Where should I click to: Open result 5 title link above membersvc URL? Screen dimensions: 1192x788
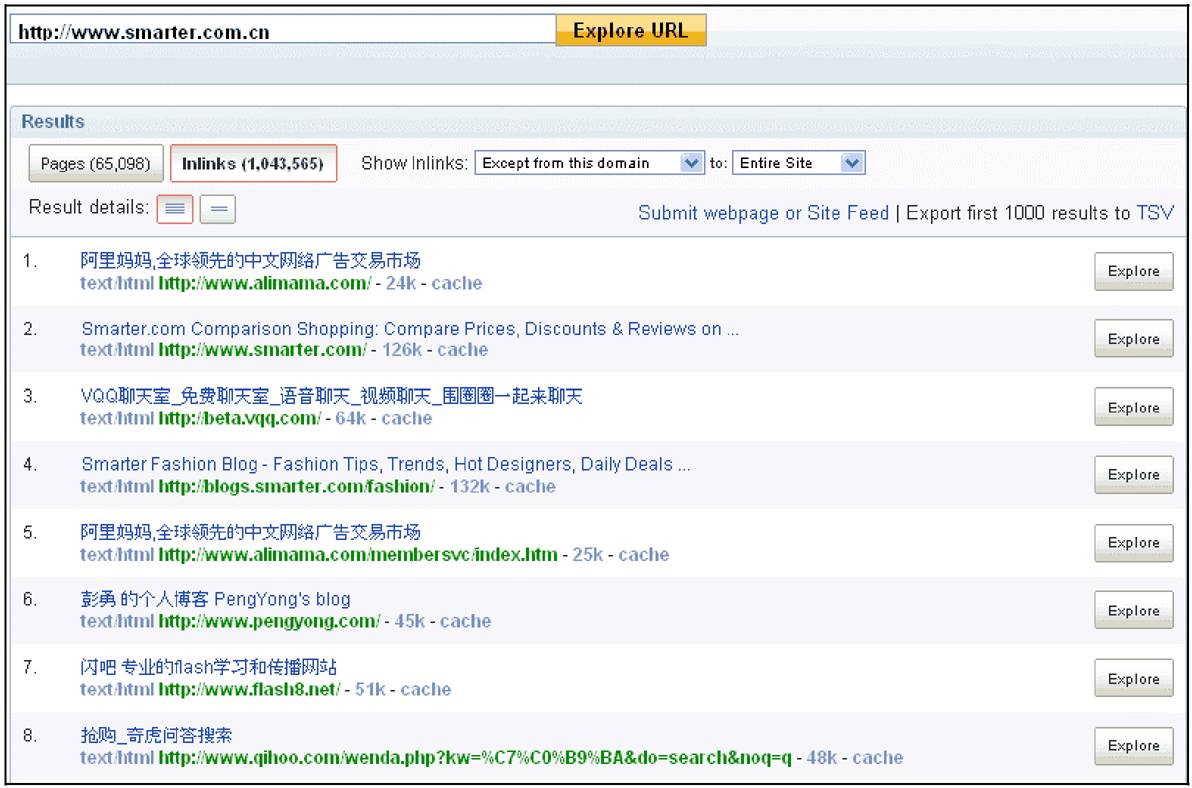[251, 532]
